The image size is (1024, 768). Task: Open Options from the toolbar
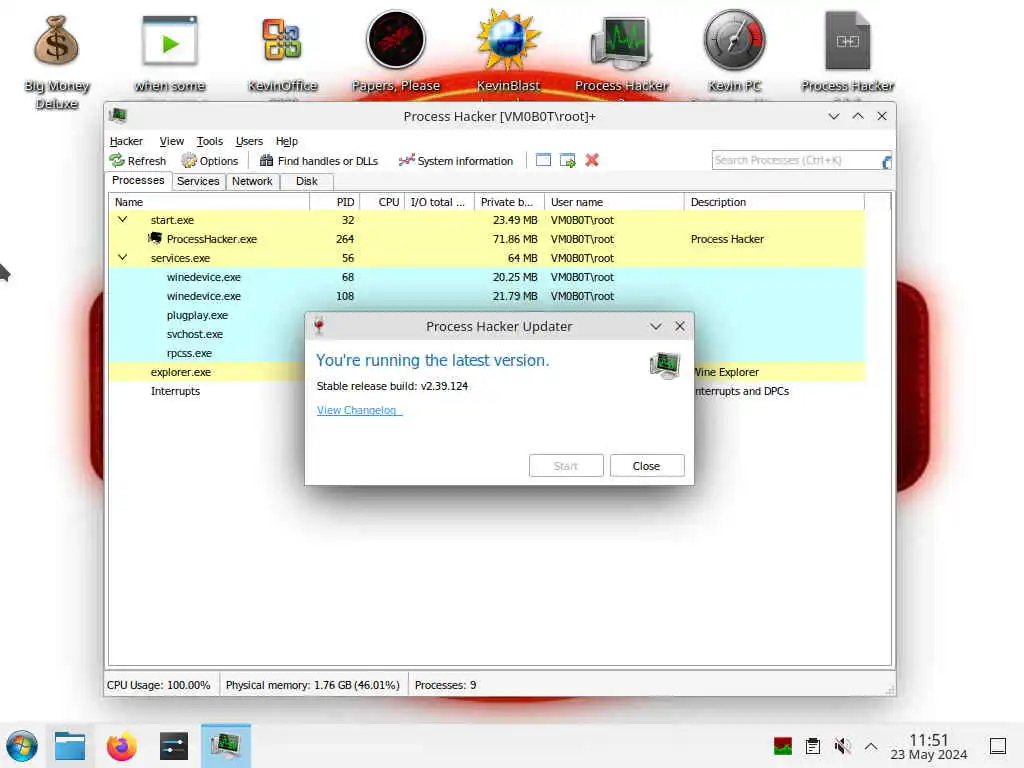(210, 161)
